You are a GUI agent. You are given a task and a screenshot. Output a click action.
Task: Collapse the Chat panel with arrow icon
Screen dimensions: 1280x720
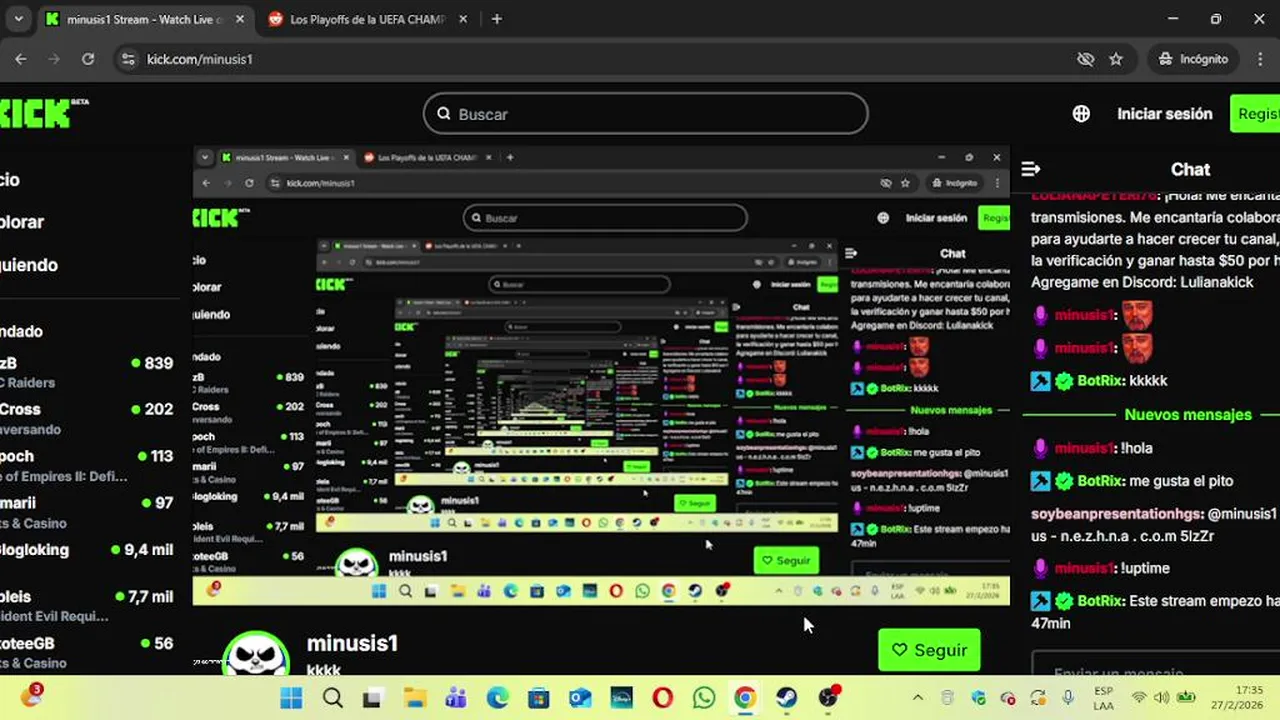[1031, 170]
